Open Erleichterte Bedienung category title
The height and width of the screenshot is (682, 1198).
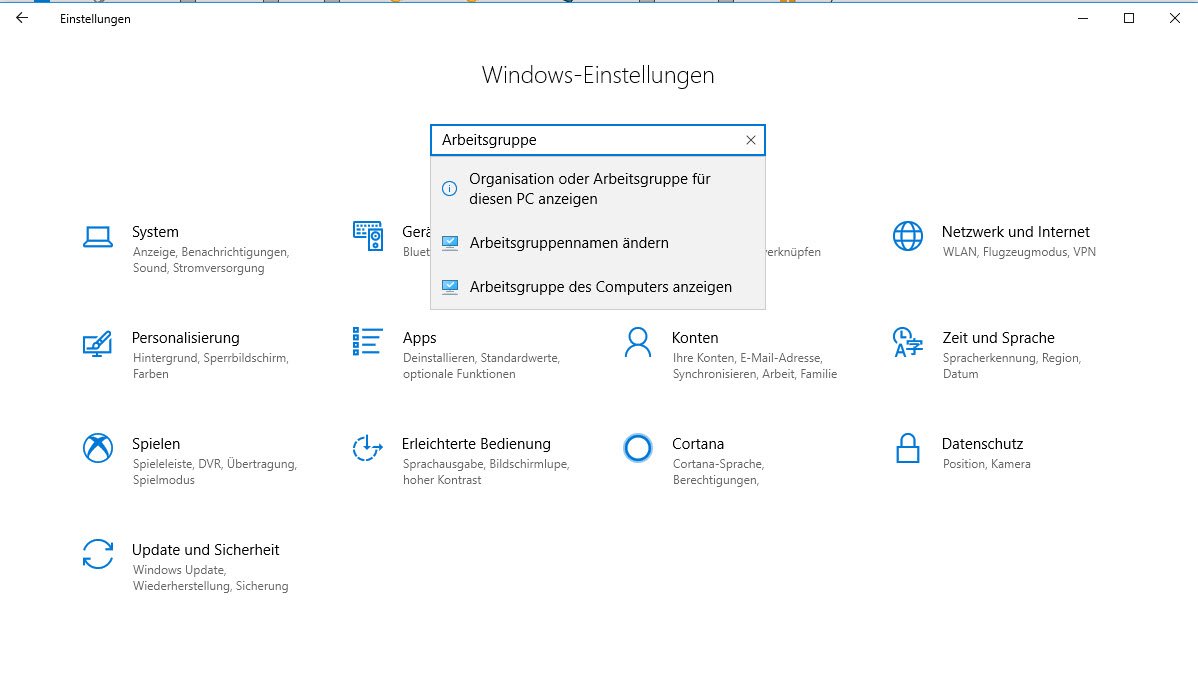coord(476,444)
